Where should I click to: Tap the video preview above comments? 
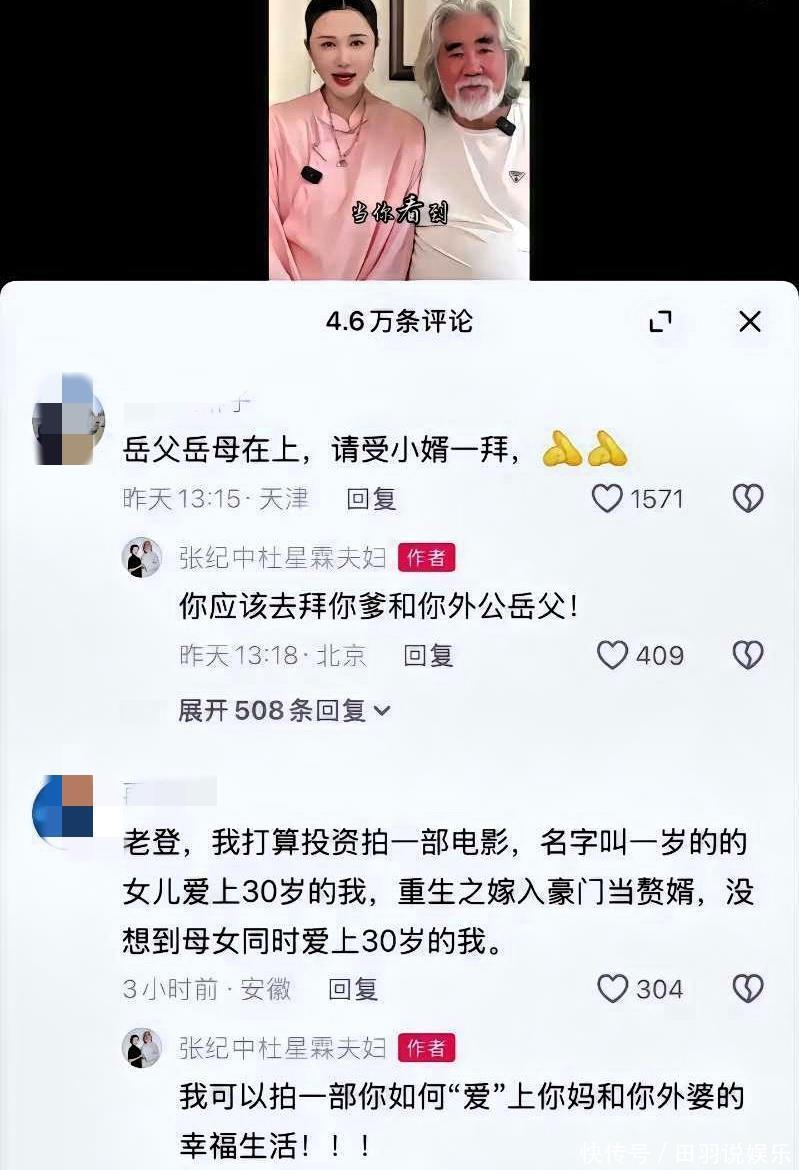pyautogui.click(x=399, y=140)
